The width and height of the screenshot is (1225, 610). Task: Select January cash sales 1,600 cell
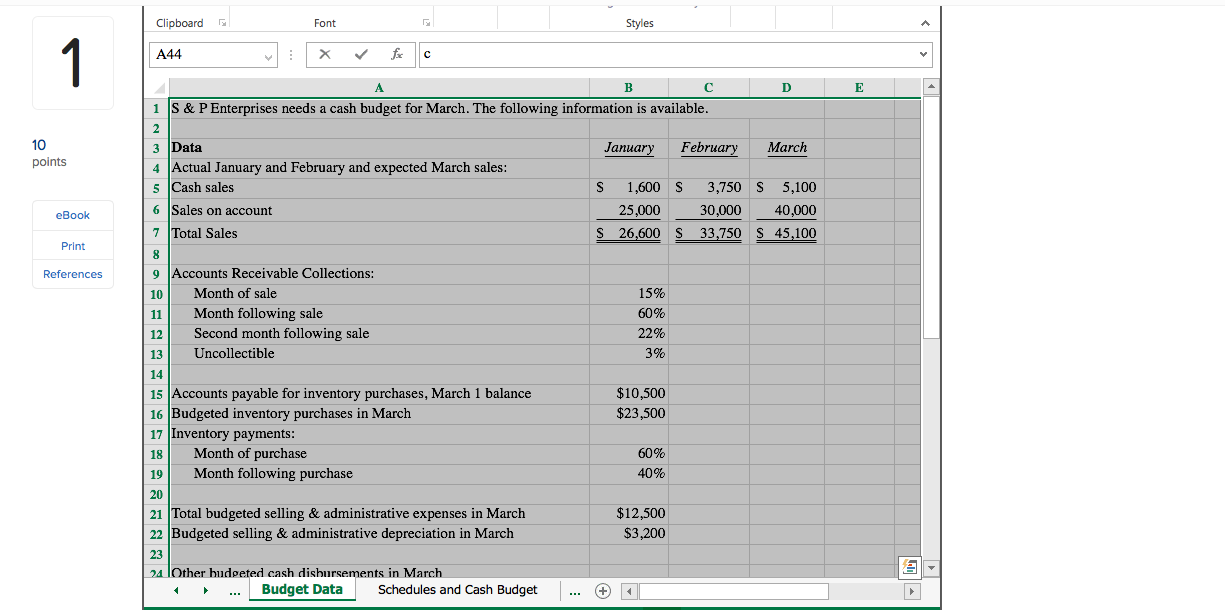point(628,187)
